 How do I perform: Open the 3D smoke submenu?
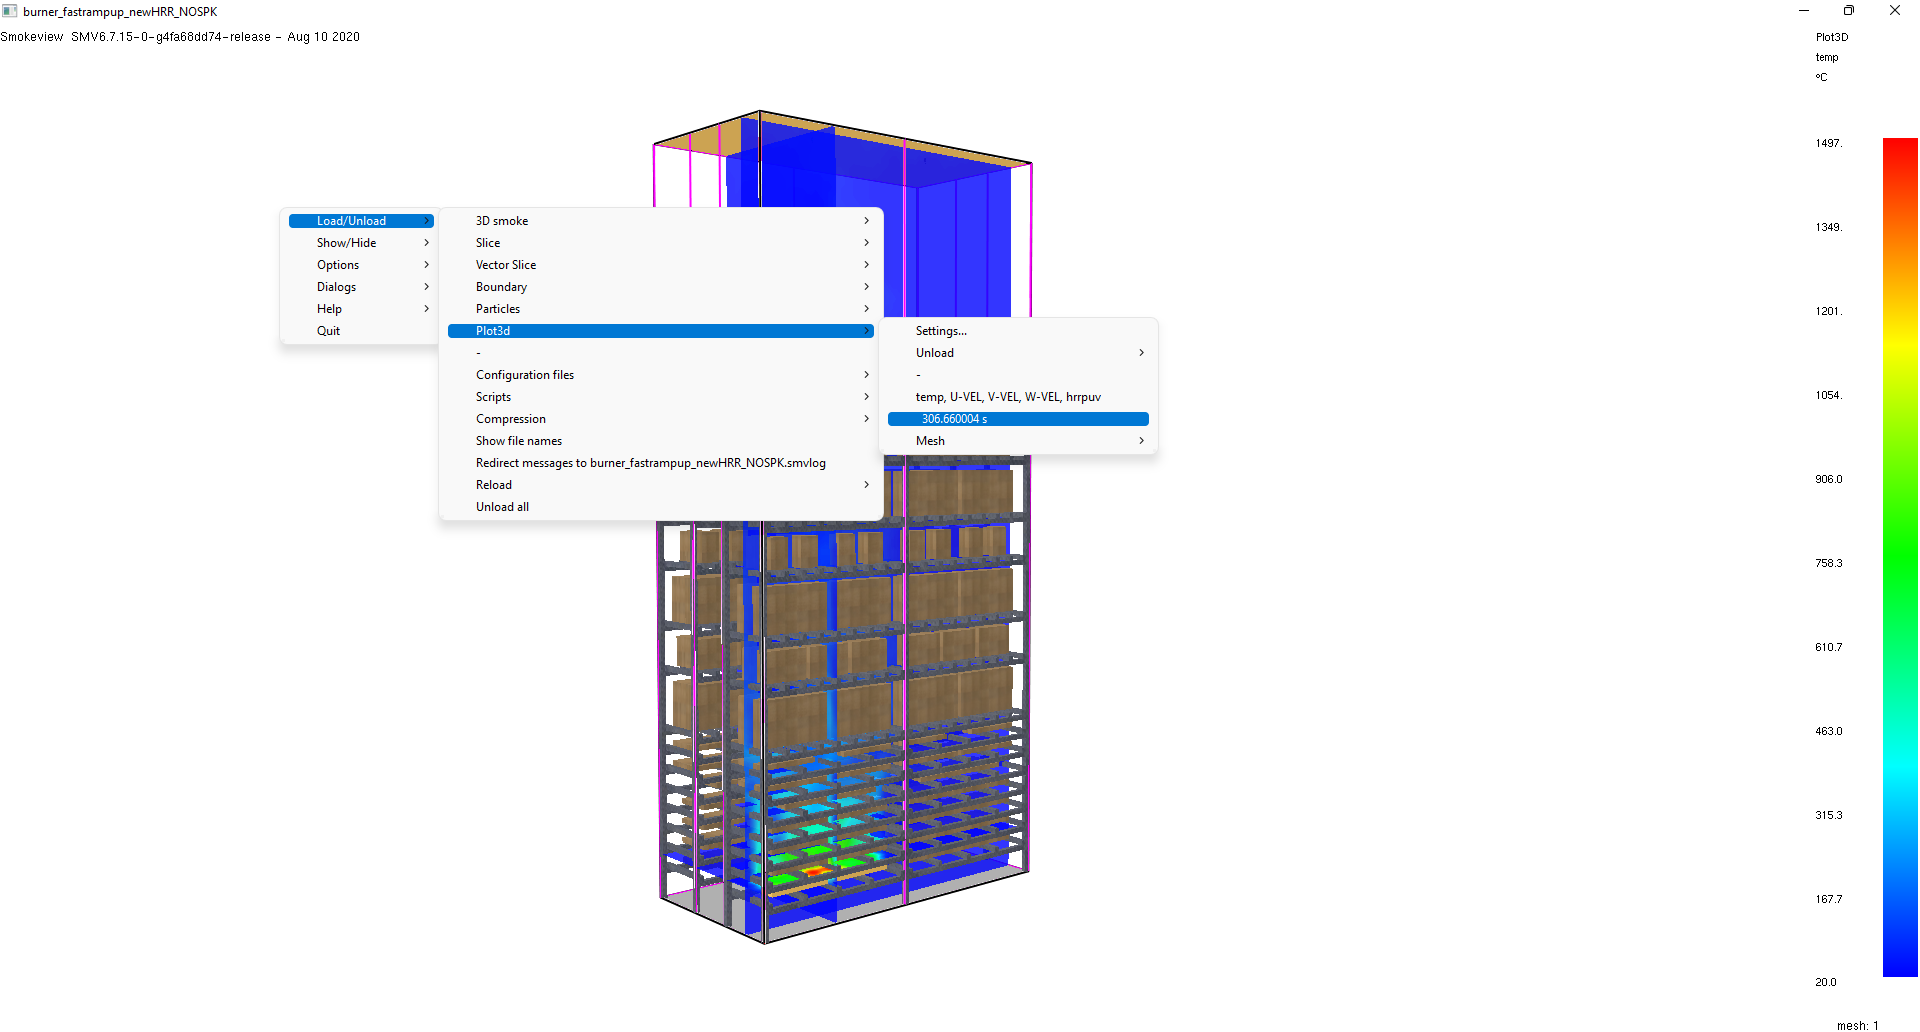coord(501,220)
